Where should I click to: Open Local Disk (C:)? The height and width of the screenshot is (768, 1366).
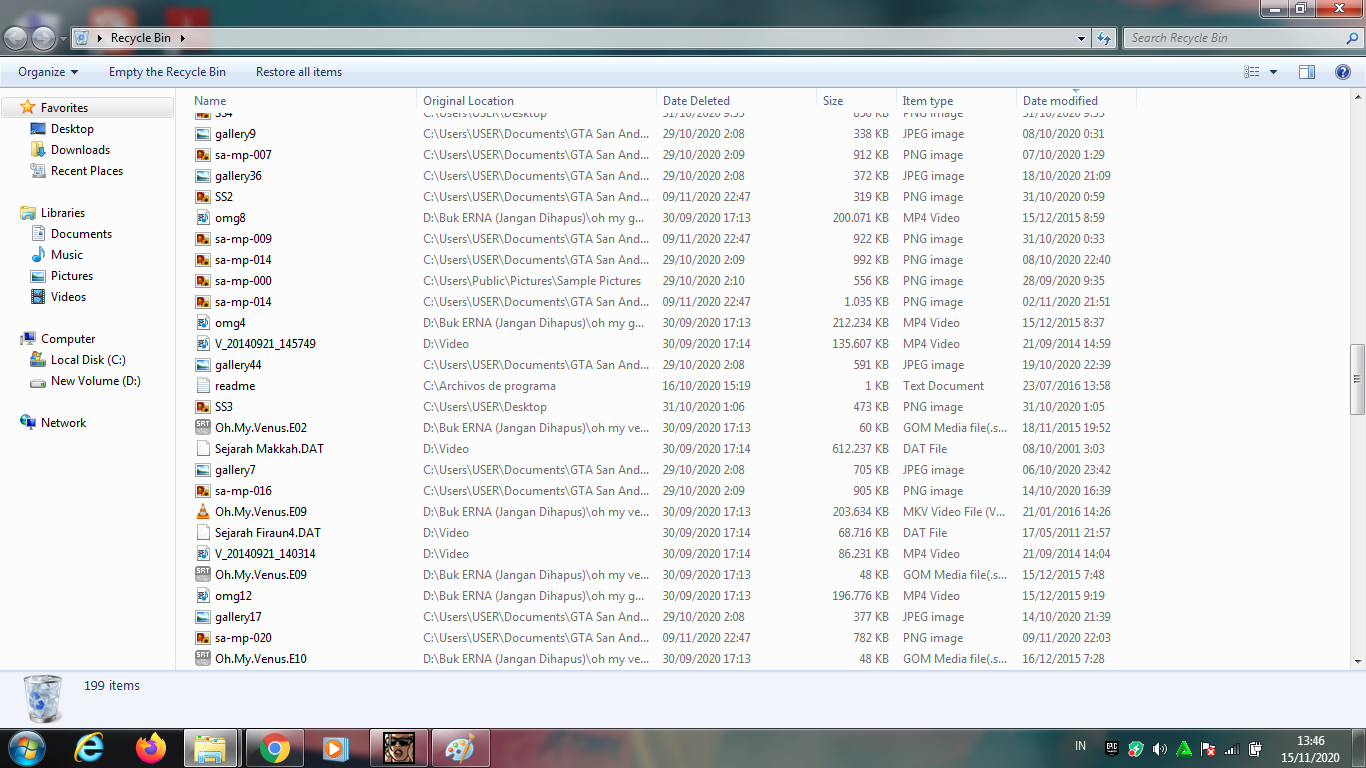click(x=88, y=360)
